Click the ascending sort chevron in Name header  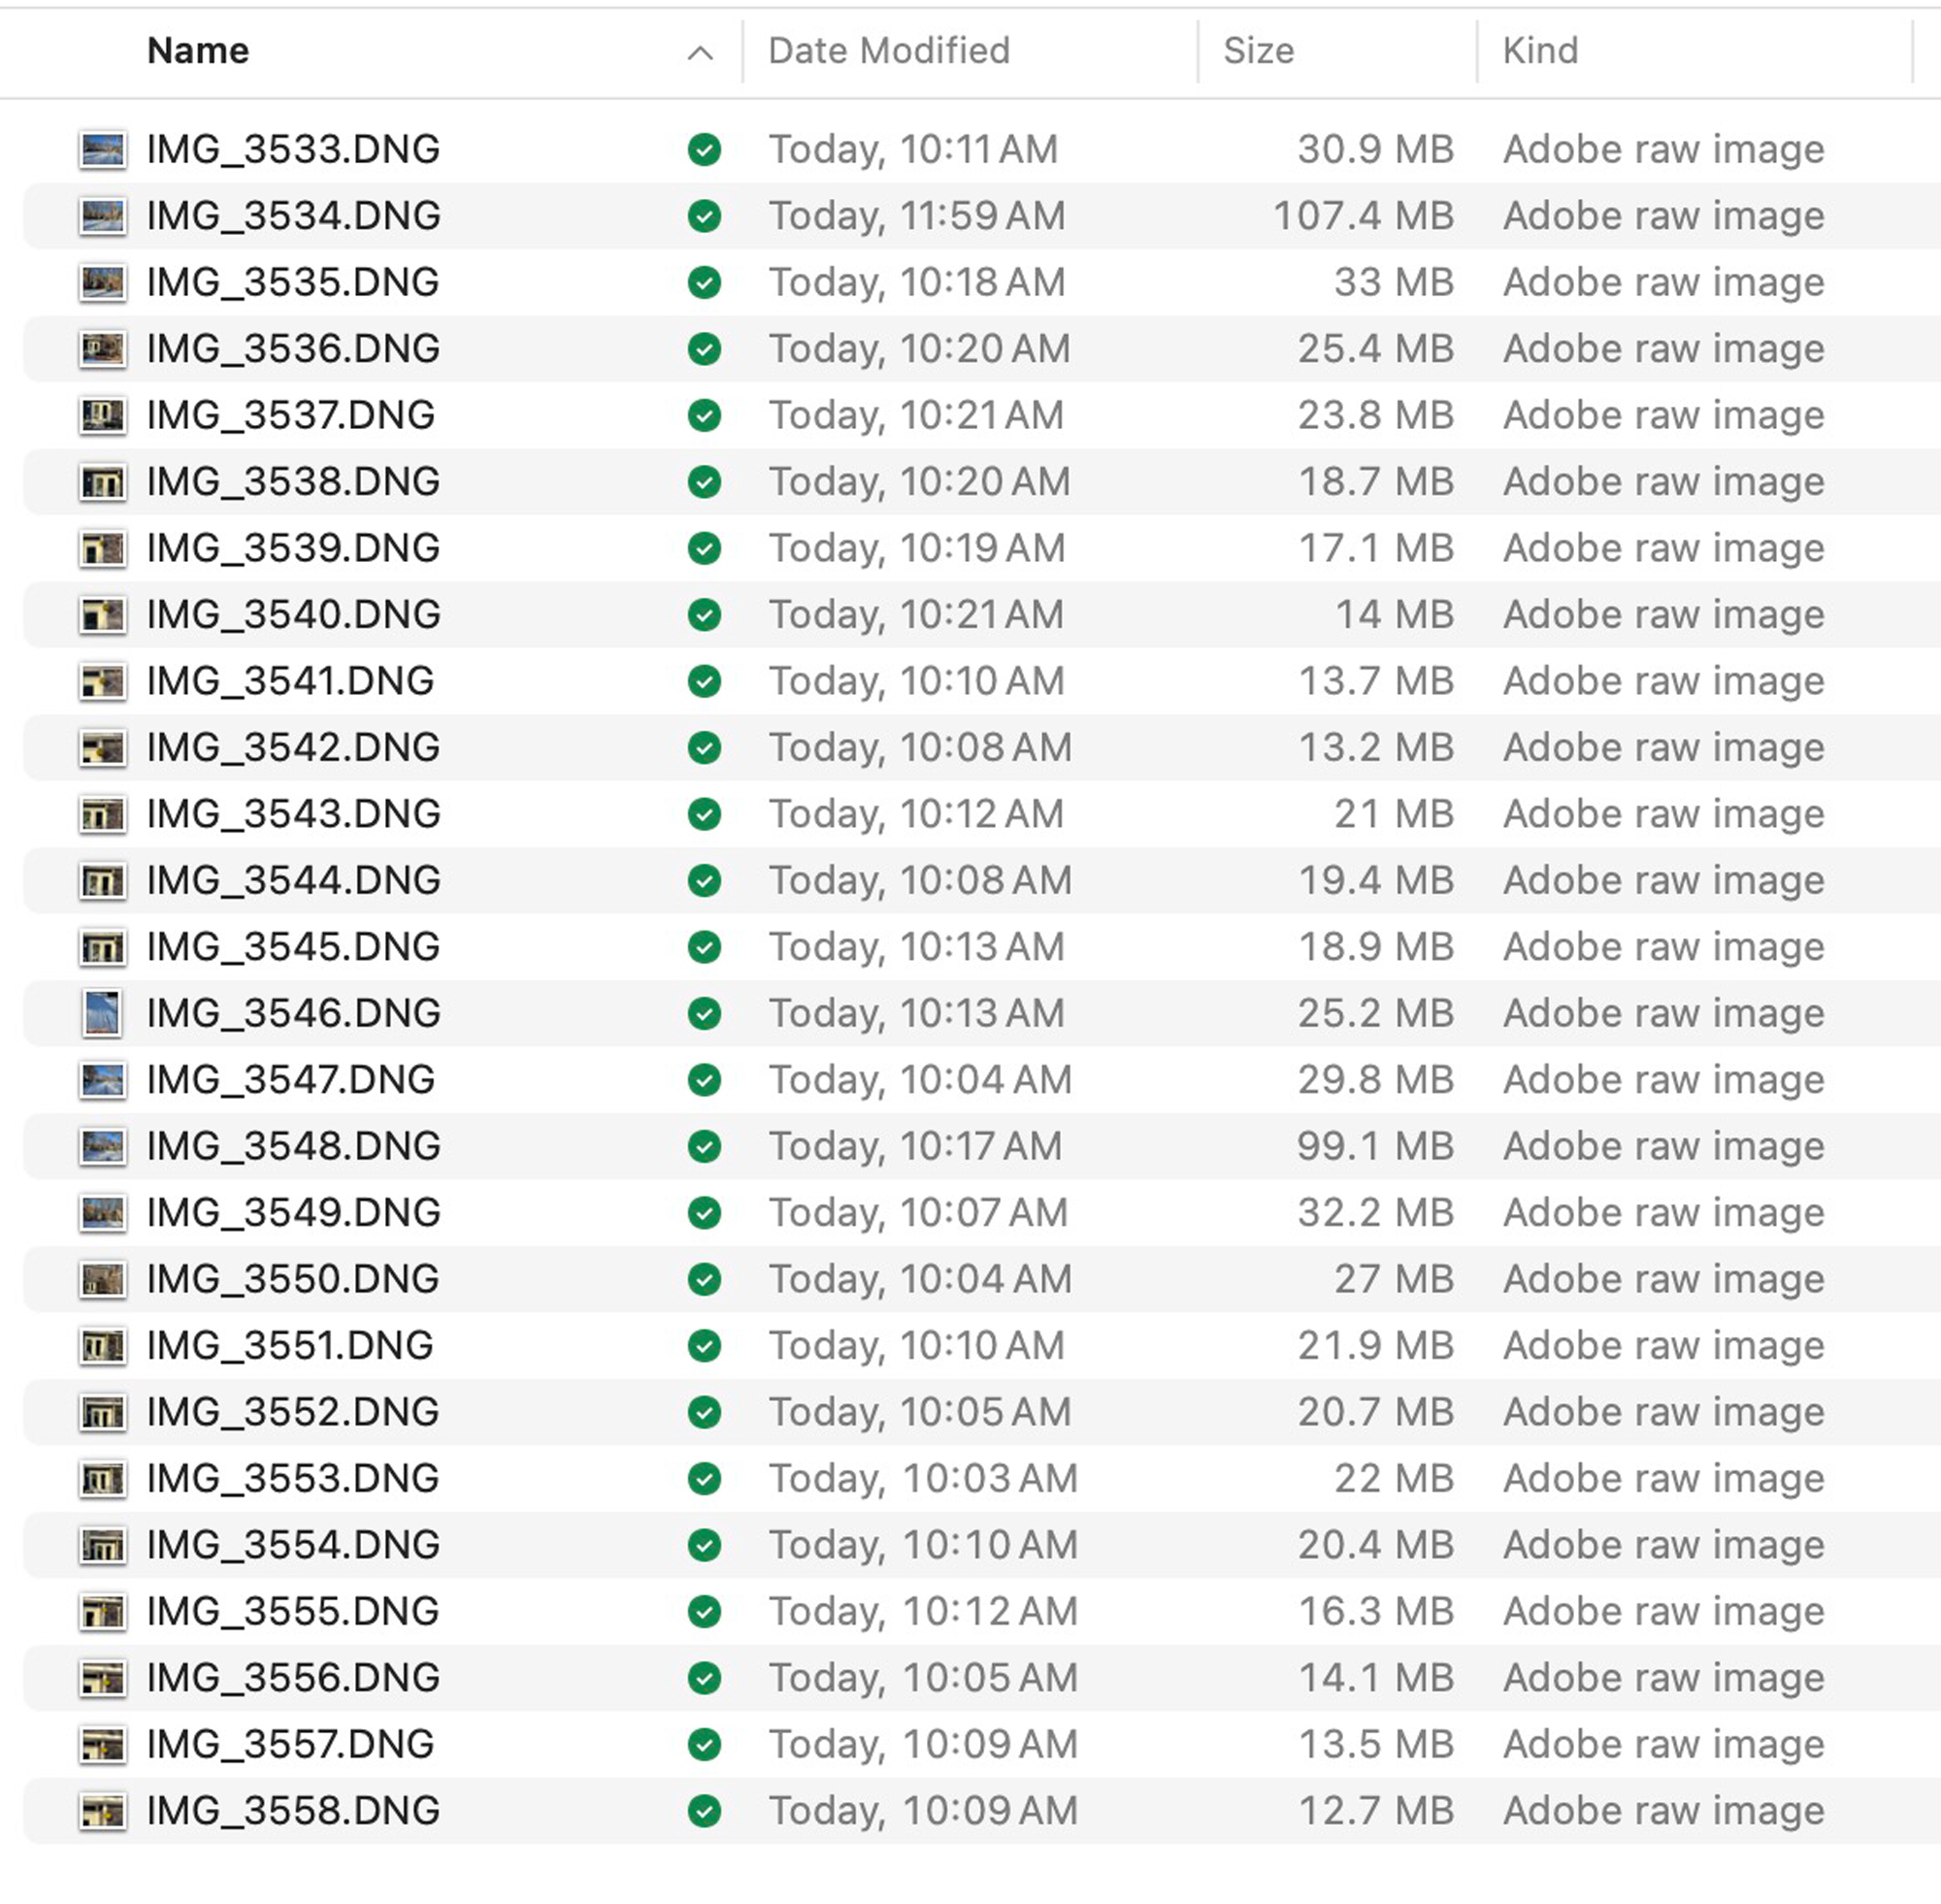click(701, 53)
